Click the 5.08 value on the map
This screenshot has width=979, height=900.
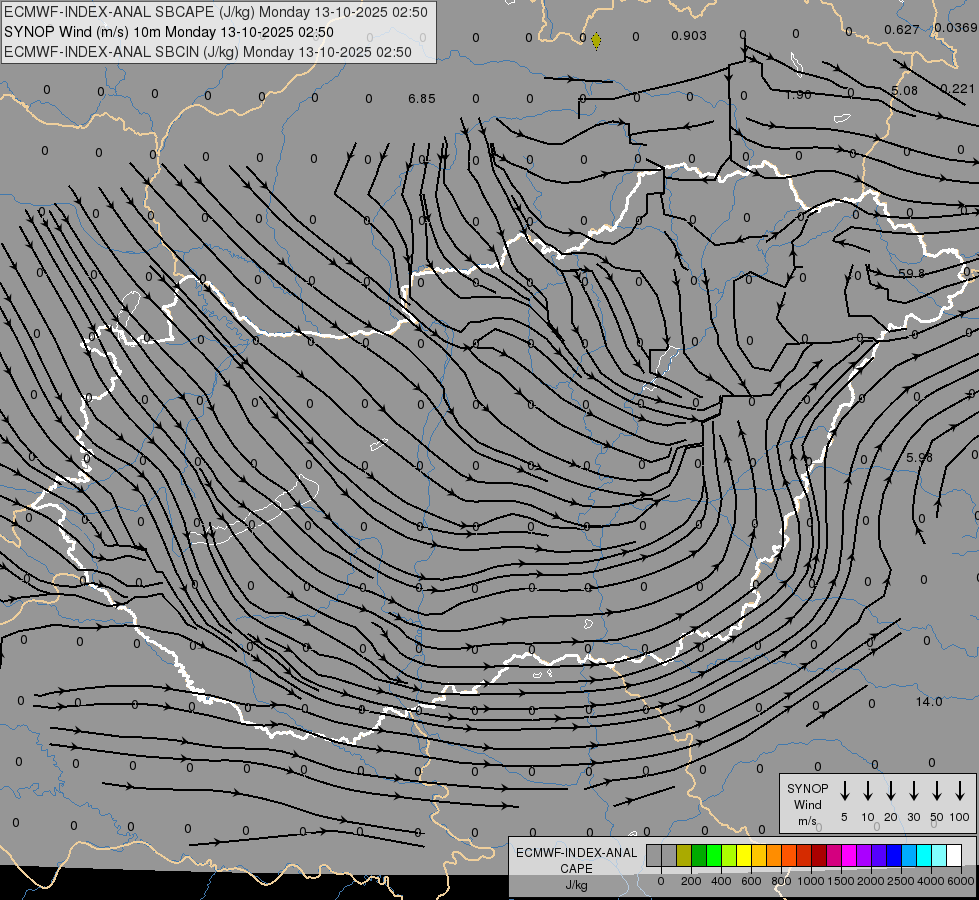click(x=904, y=91)
